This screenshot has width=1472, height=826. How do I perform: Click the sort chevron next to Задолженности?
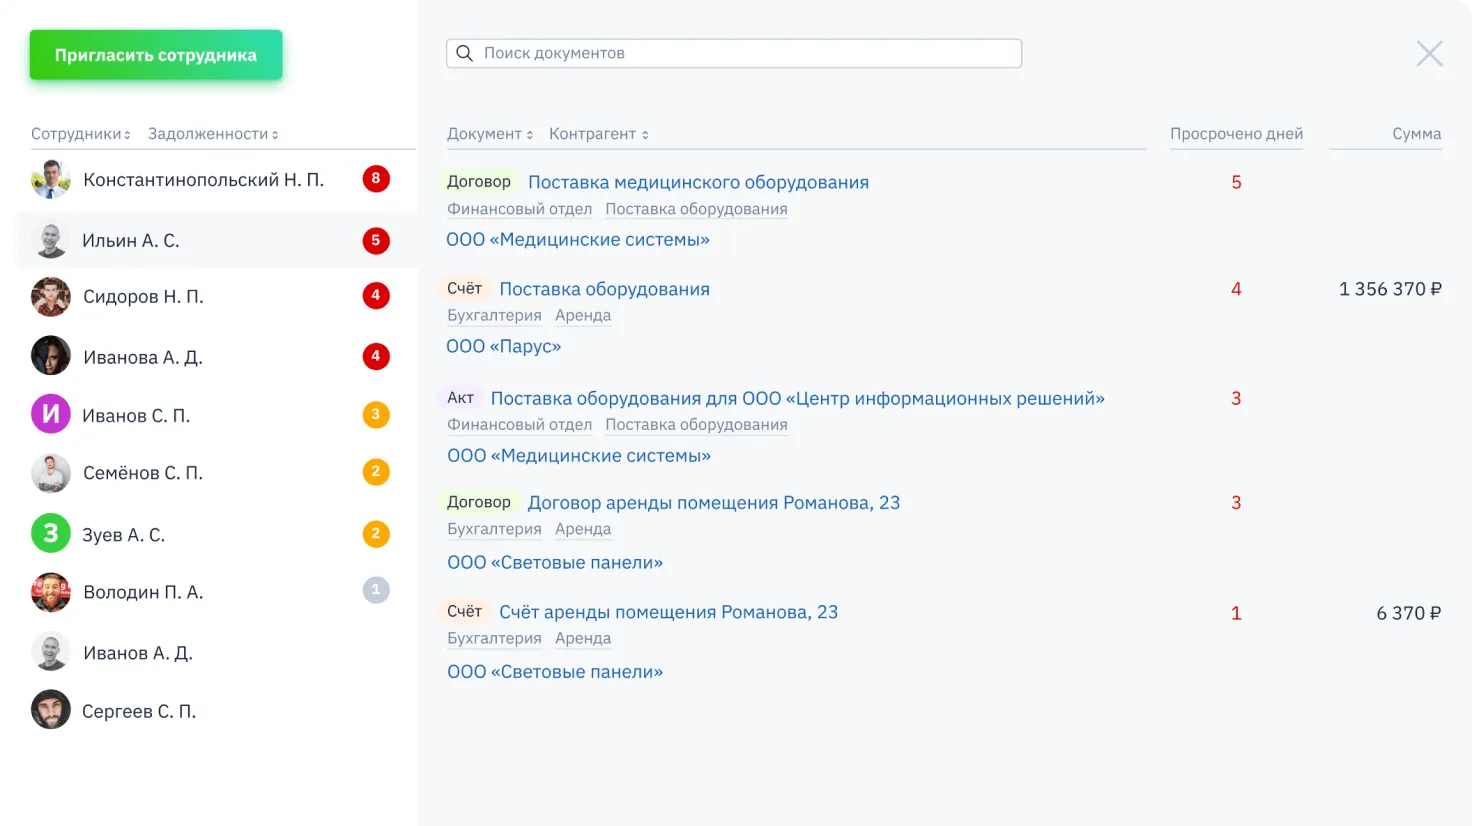click(278, 133)
